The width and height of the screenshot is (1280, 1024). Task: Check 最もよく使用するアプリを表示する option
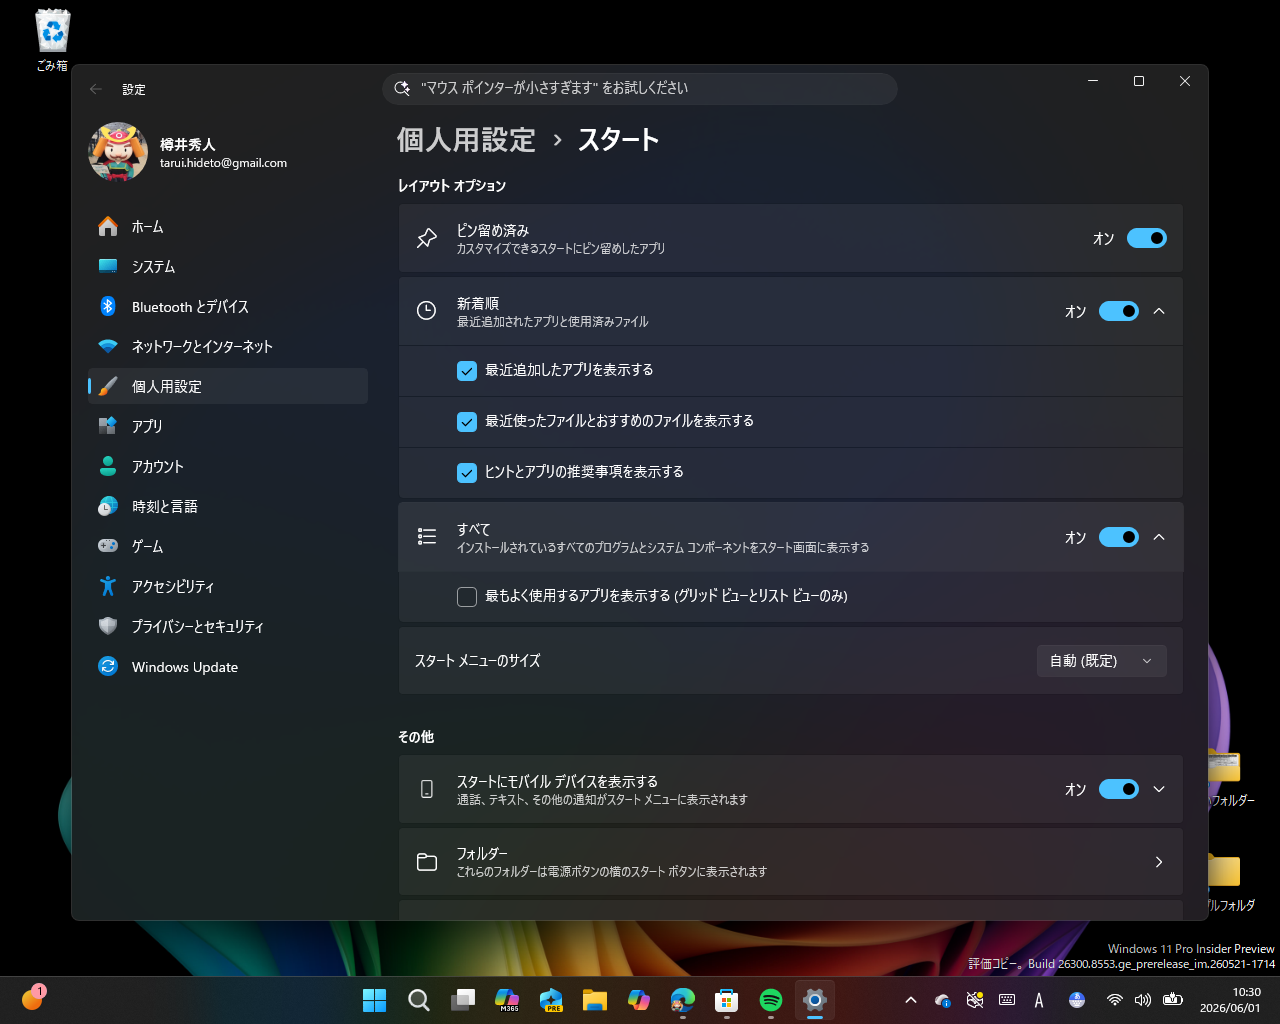pos(467,597)
